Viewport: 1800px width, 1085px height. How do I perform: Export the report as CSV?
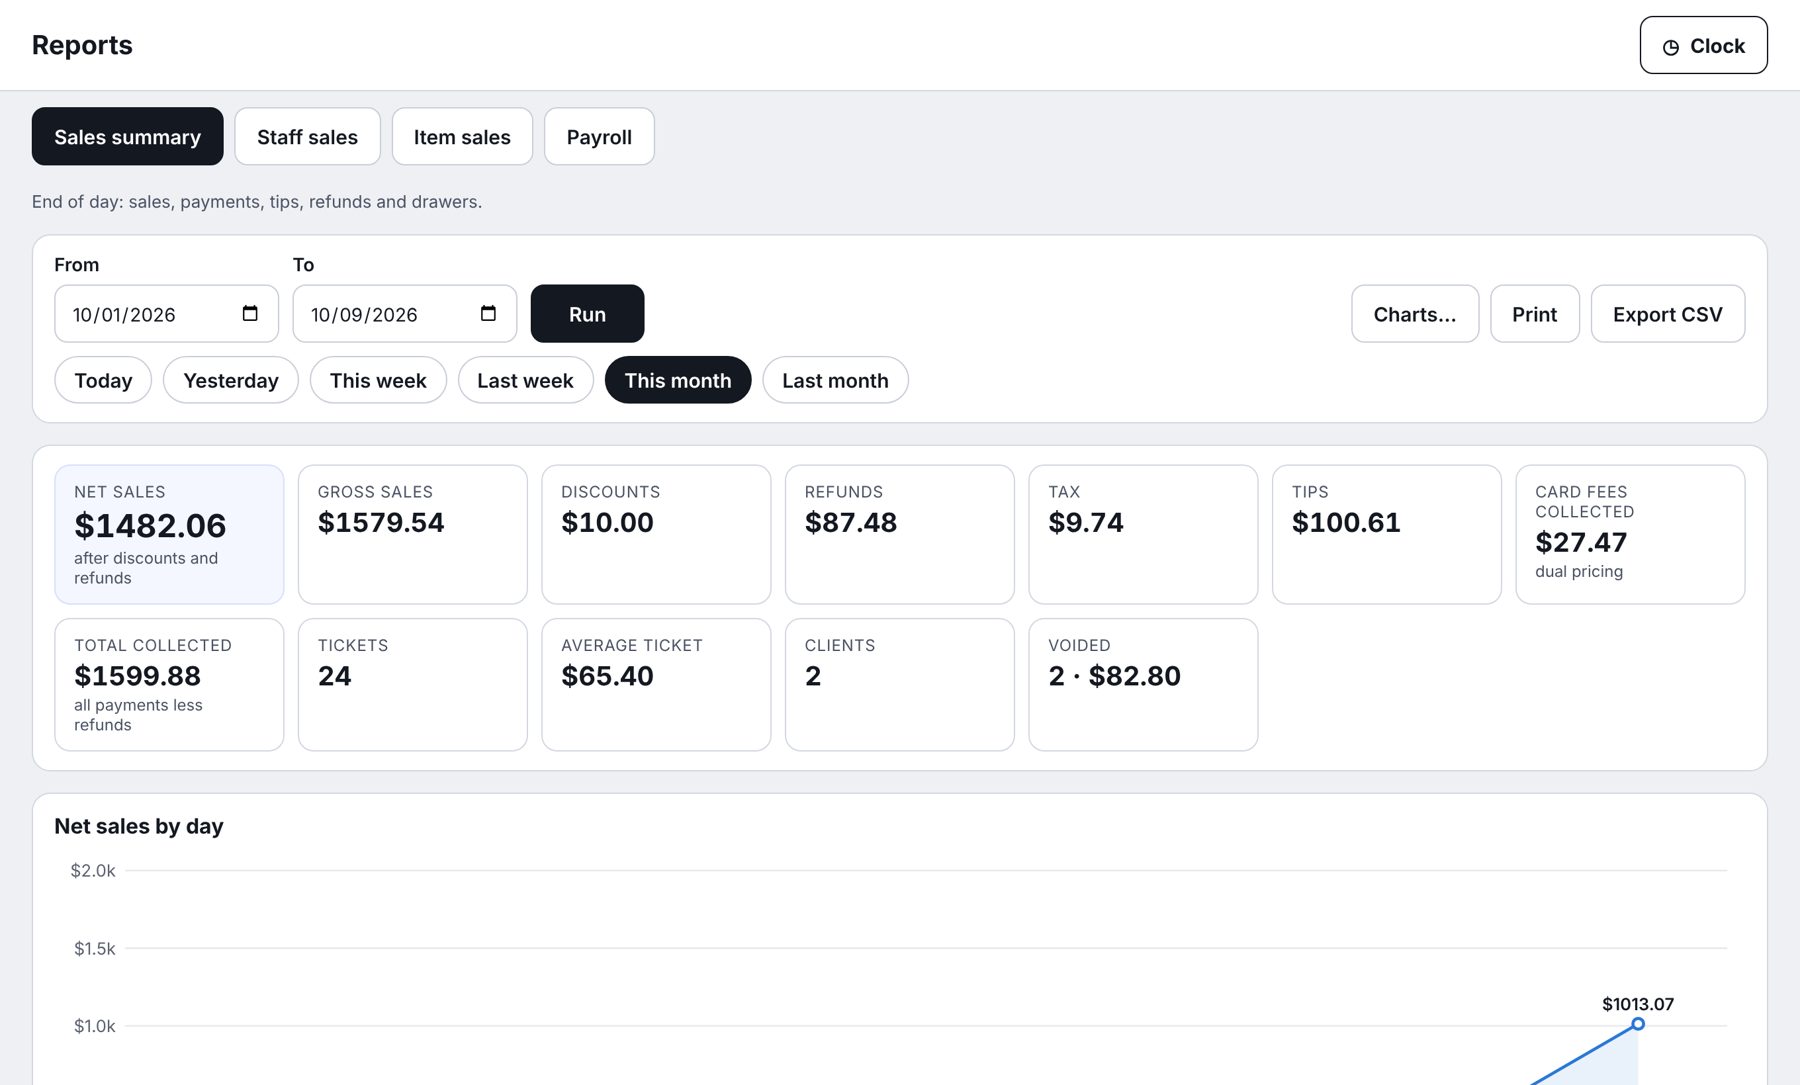[1667, 314]
